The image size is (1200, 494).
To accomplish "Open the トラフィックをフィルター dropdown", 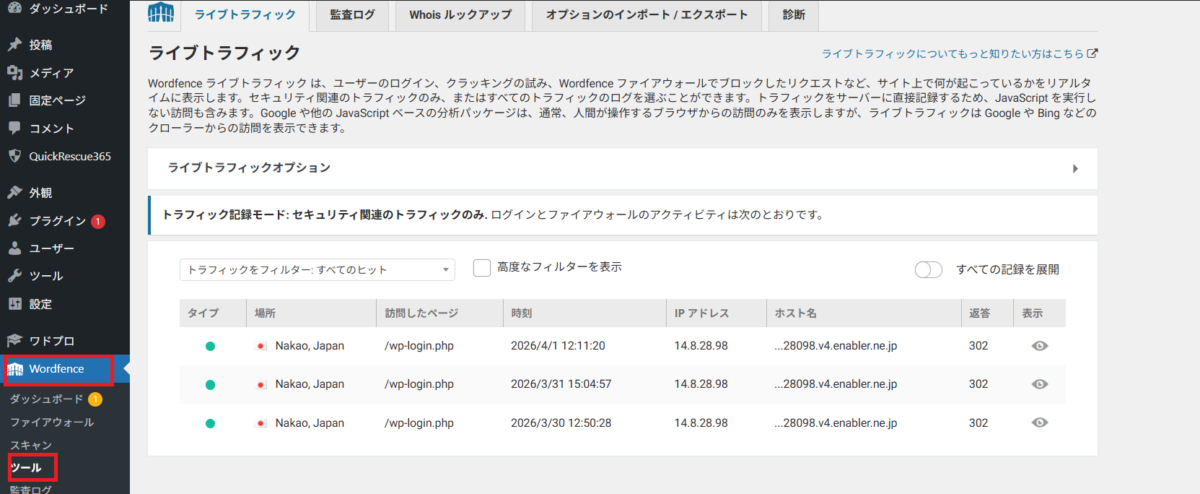I will point(317,270).
